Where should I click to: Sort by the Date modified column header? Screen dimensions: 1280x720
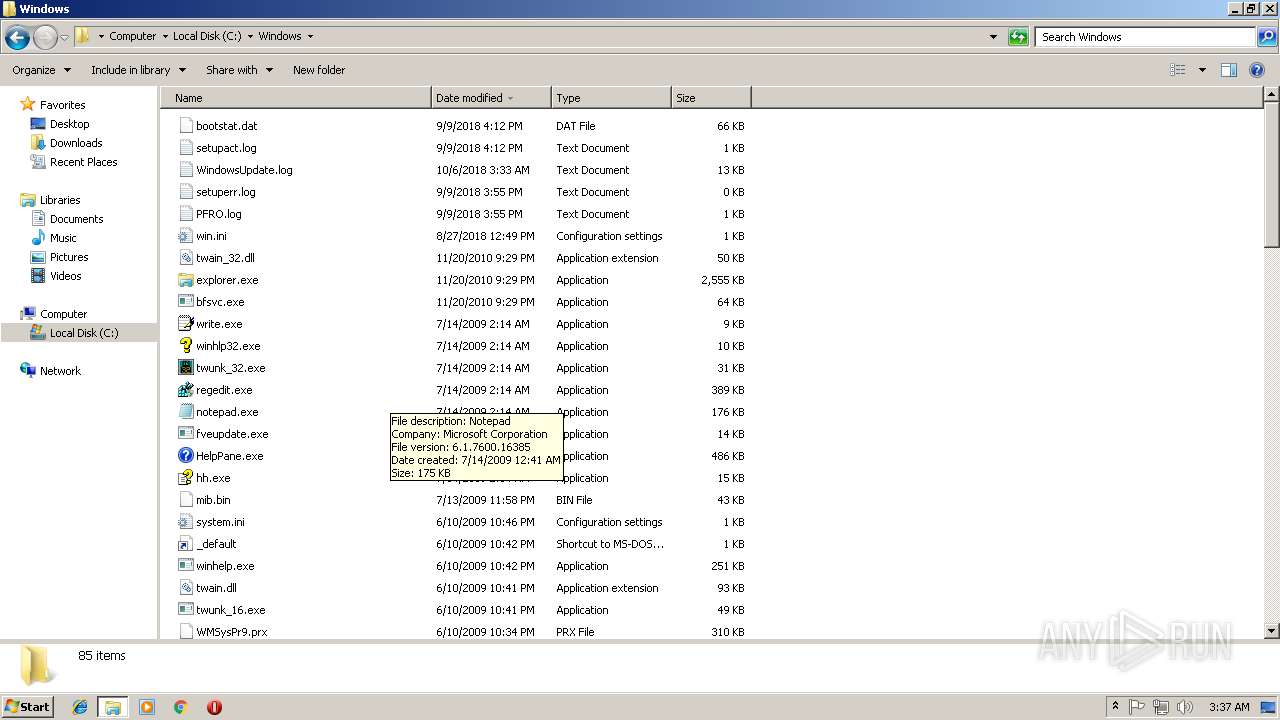491,98
